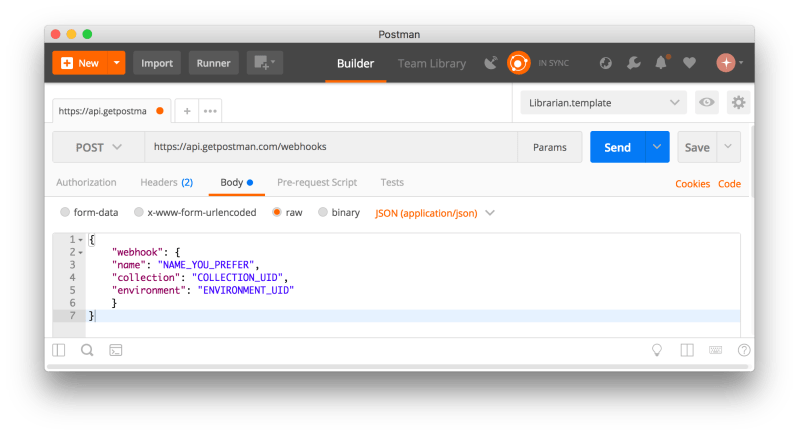Click the horizontal scrollbar at window bottom
Screen dimensions: 799x435
(399, 367)
